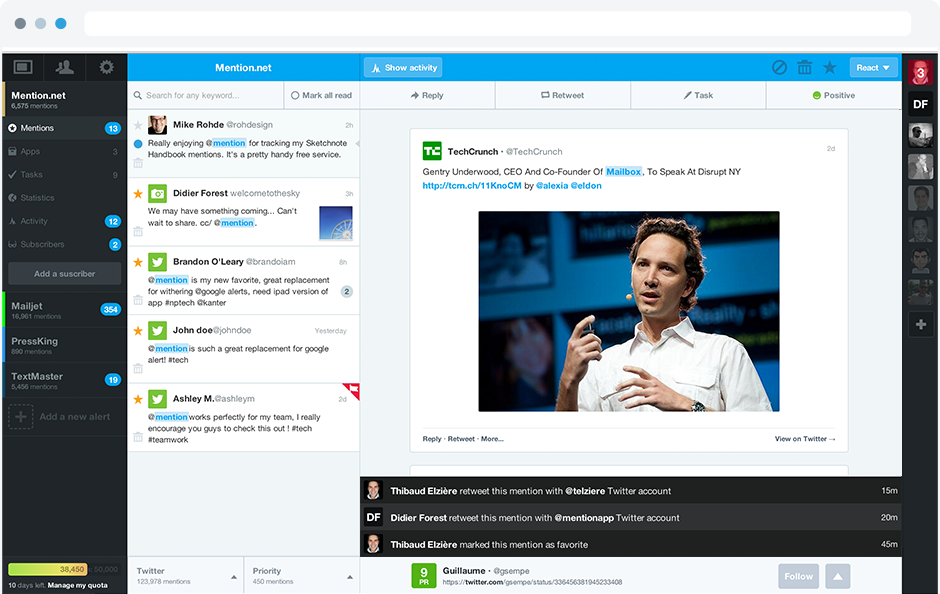The width and height of the screenshot is (940, 594).
Task: Open the settings gear in sidebar header
Action: (x=106, y=67)
